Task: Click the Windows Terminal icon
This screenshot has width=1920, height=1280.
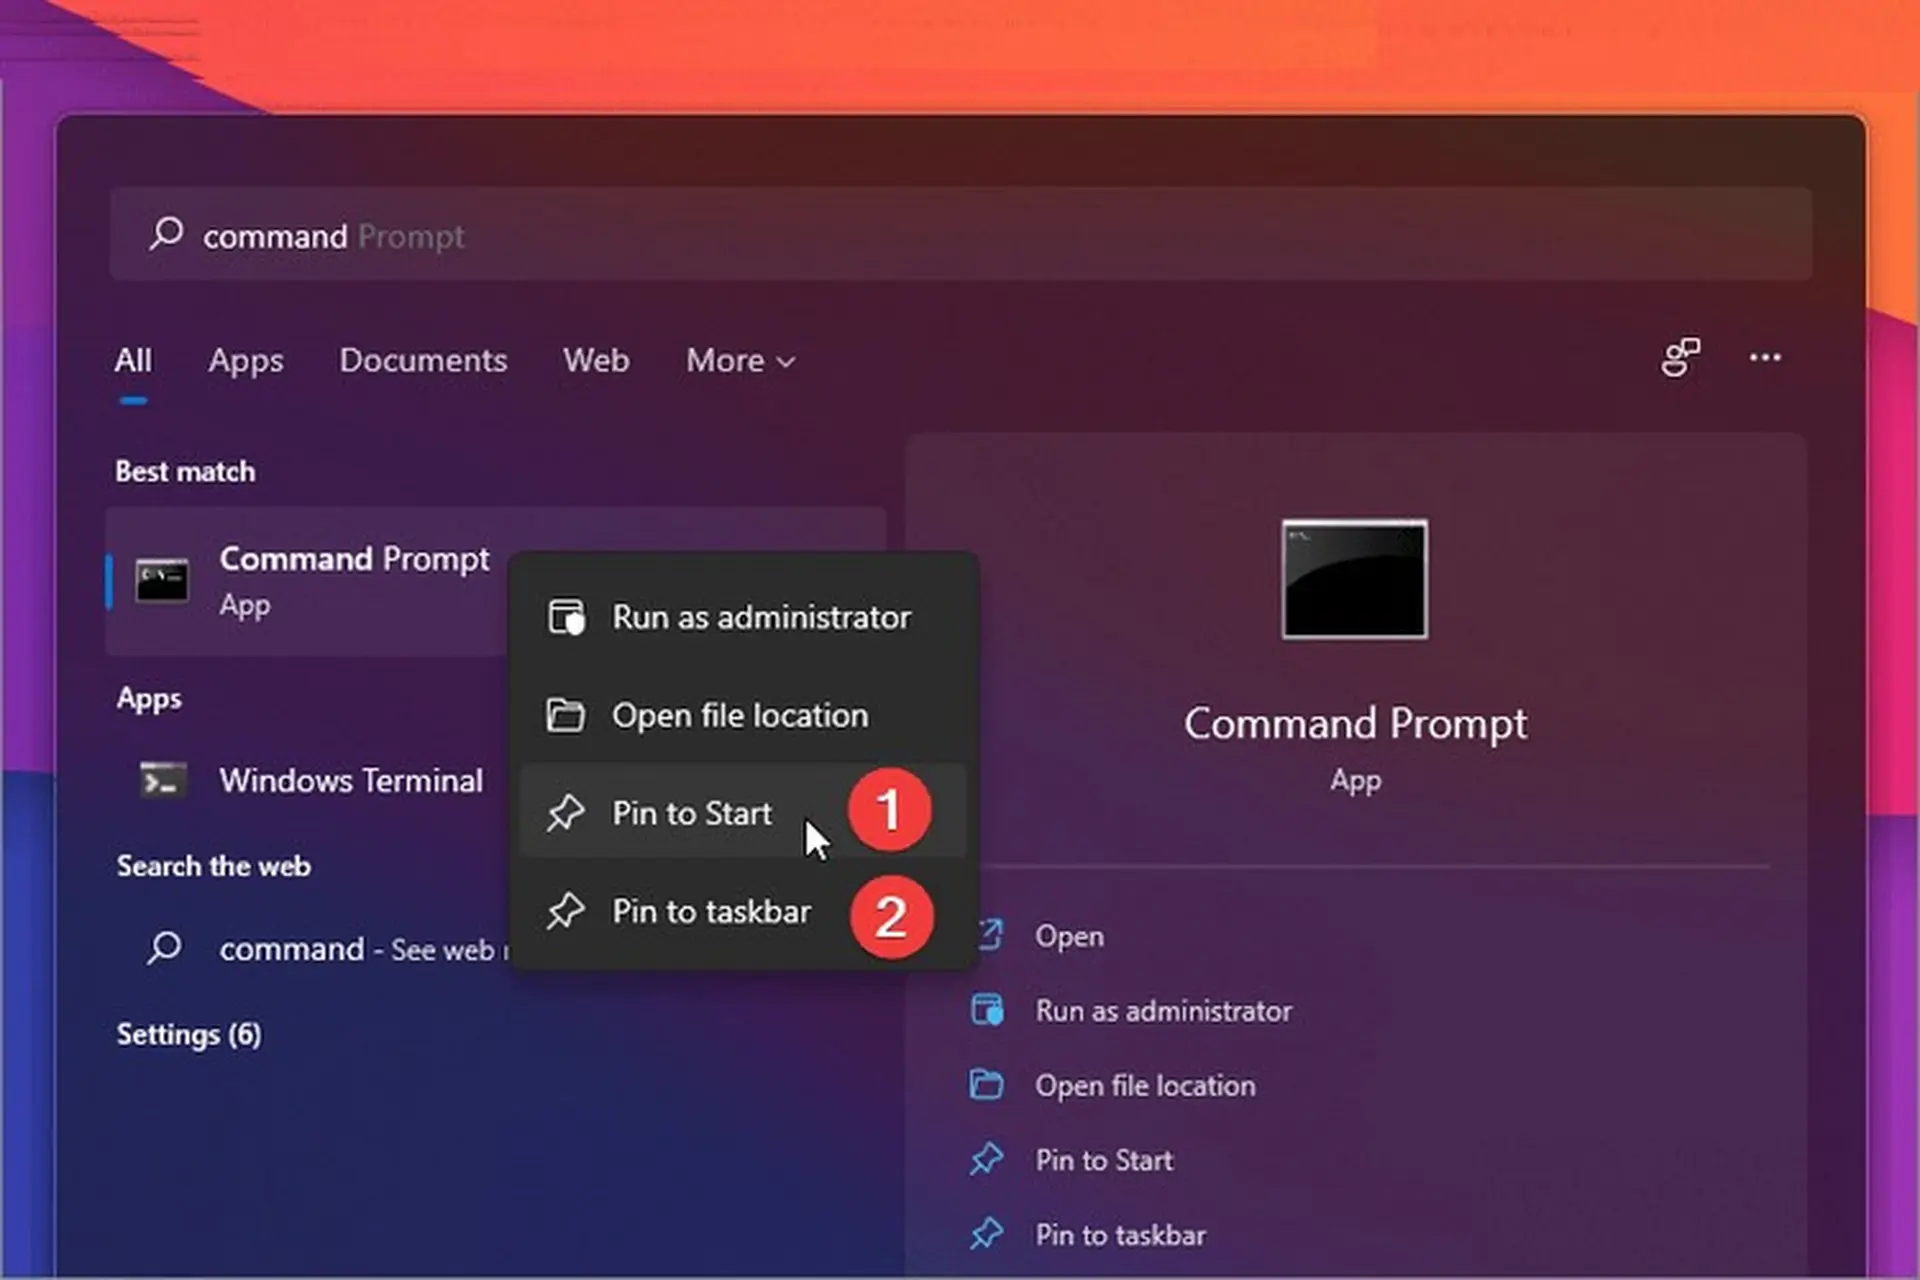Action: click(162, 780)
